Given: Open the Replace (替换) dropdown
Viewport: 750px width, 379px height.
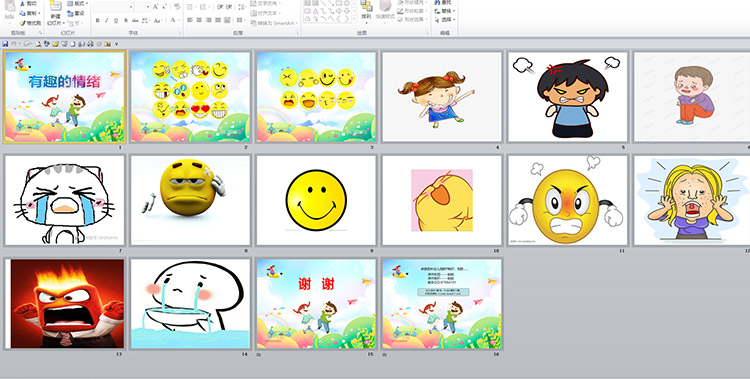Looking at the screenshot, I should [x=445, y=11].
